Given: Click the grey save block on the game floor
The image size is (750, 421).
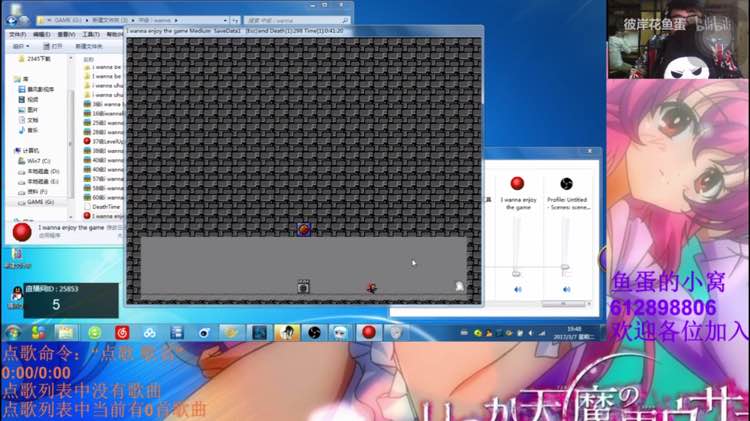Looking at the screenshot, I should click(303, 287).
